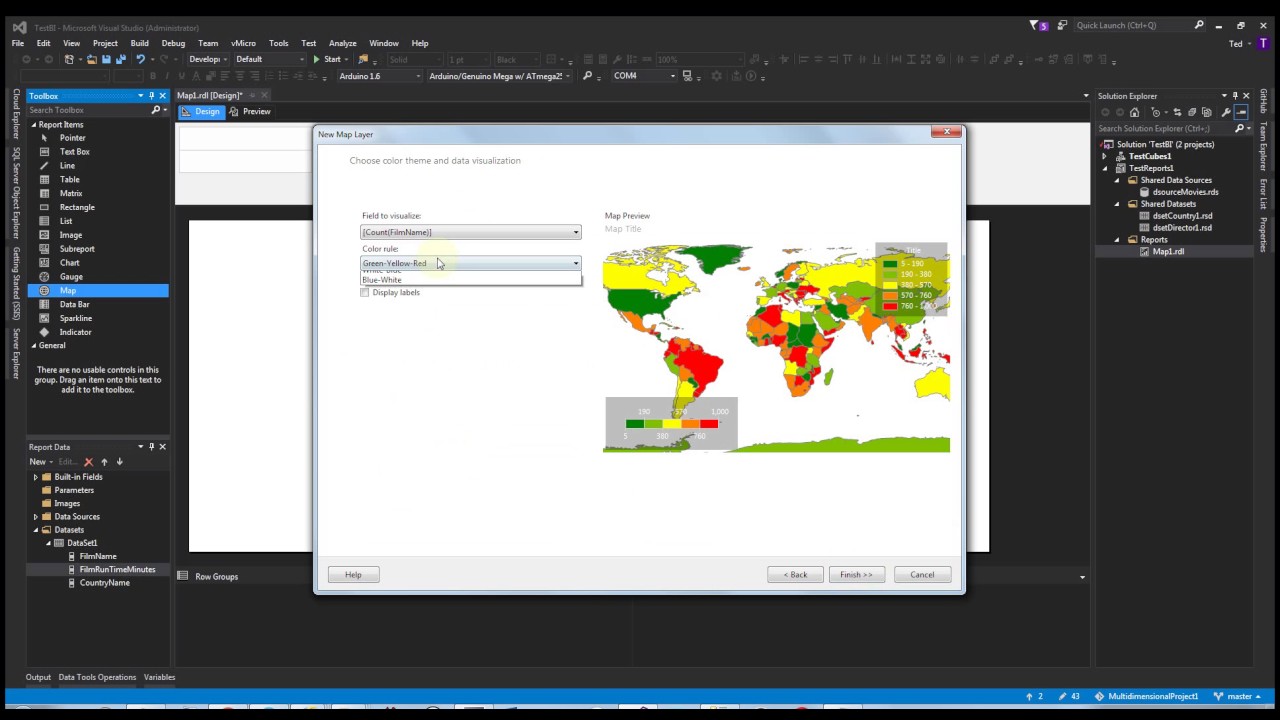
Task: Choose the Indicator report item icon
Action: click(x=44, y=332)
